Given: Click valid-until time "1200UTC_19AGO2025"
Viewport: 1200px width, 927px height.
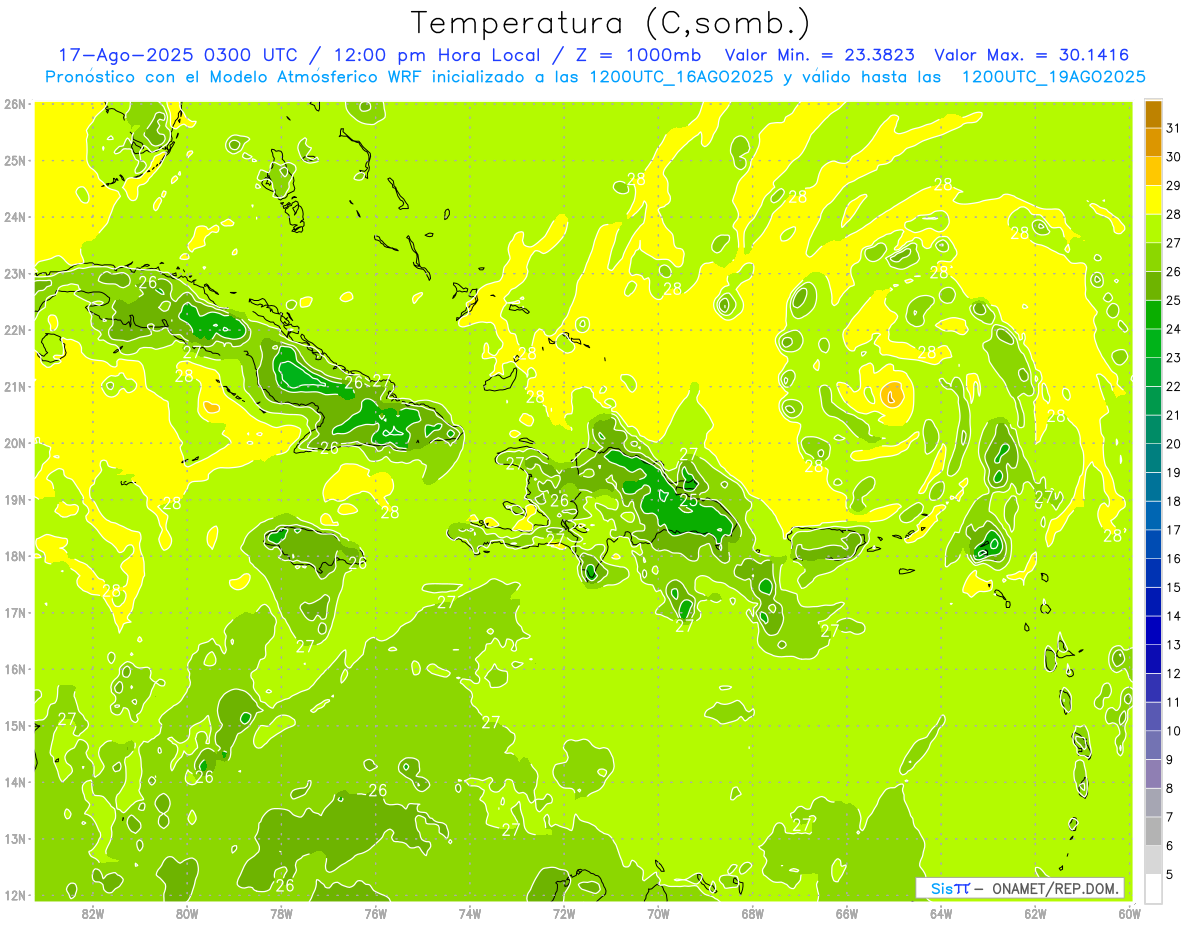Looking at the screenshot, I should click(x=1054, y=77).
